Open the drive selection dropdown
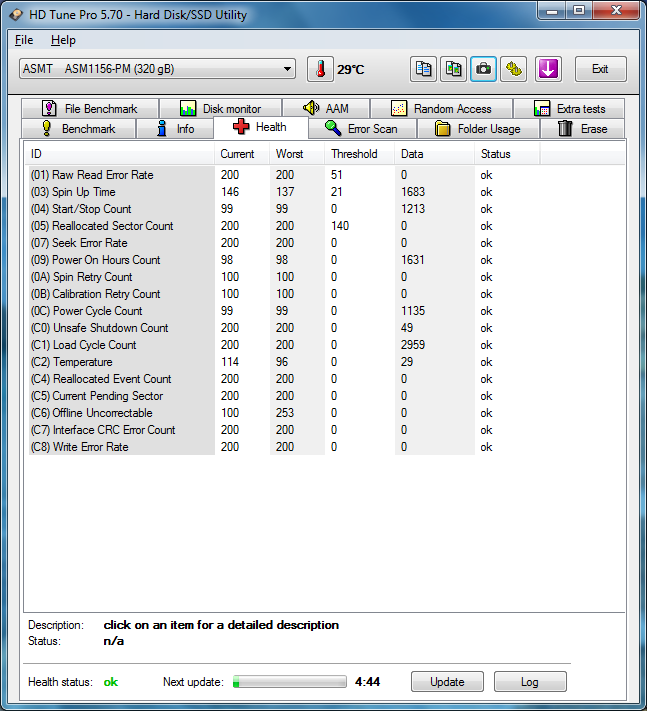647x711 pixels. pos(157,69)
